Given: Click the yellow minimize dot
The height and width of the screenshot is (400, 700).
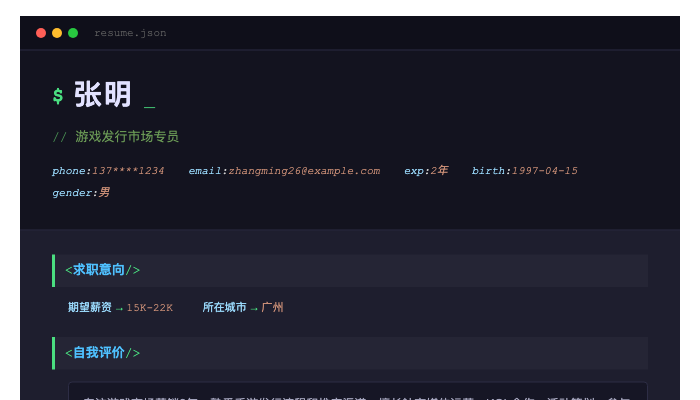Looking at the screenshot, I should click(x=57, y=33).
